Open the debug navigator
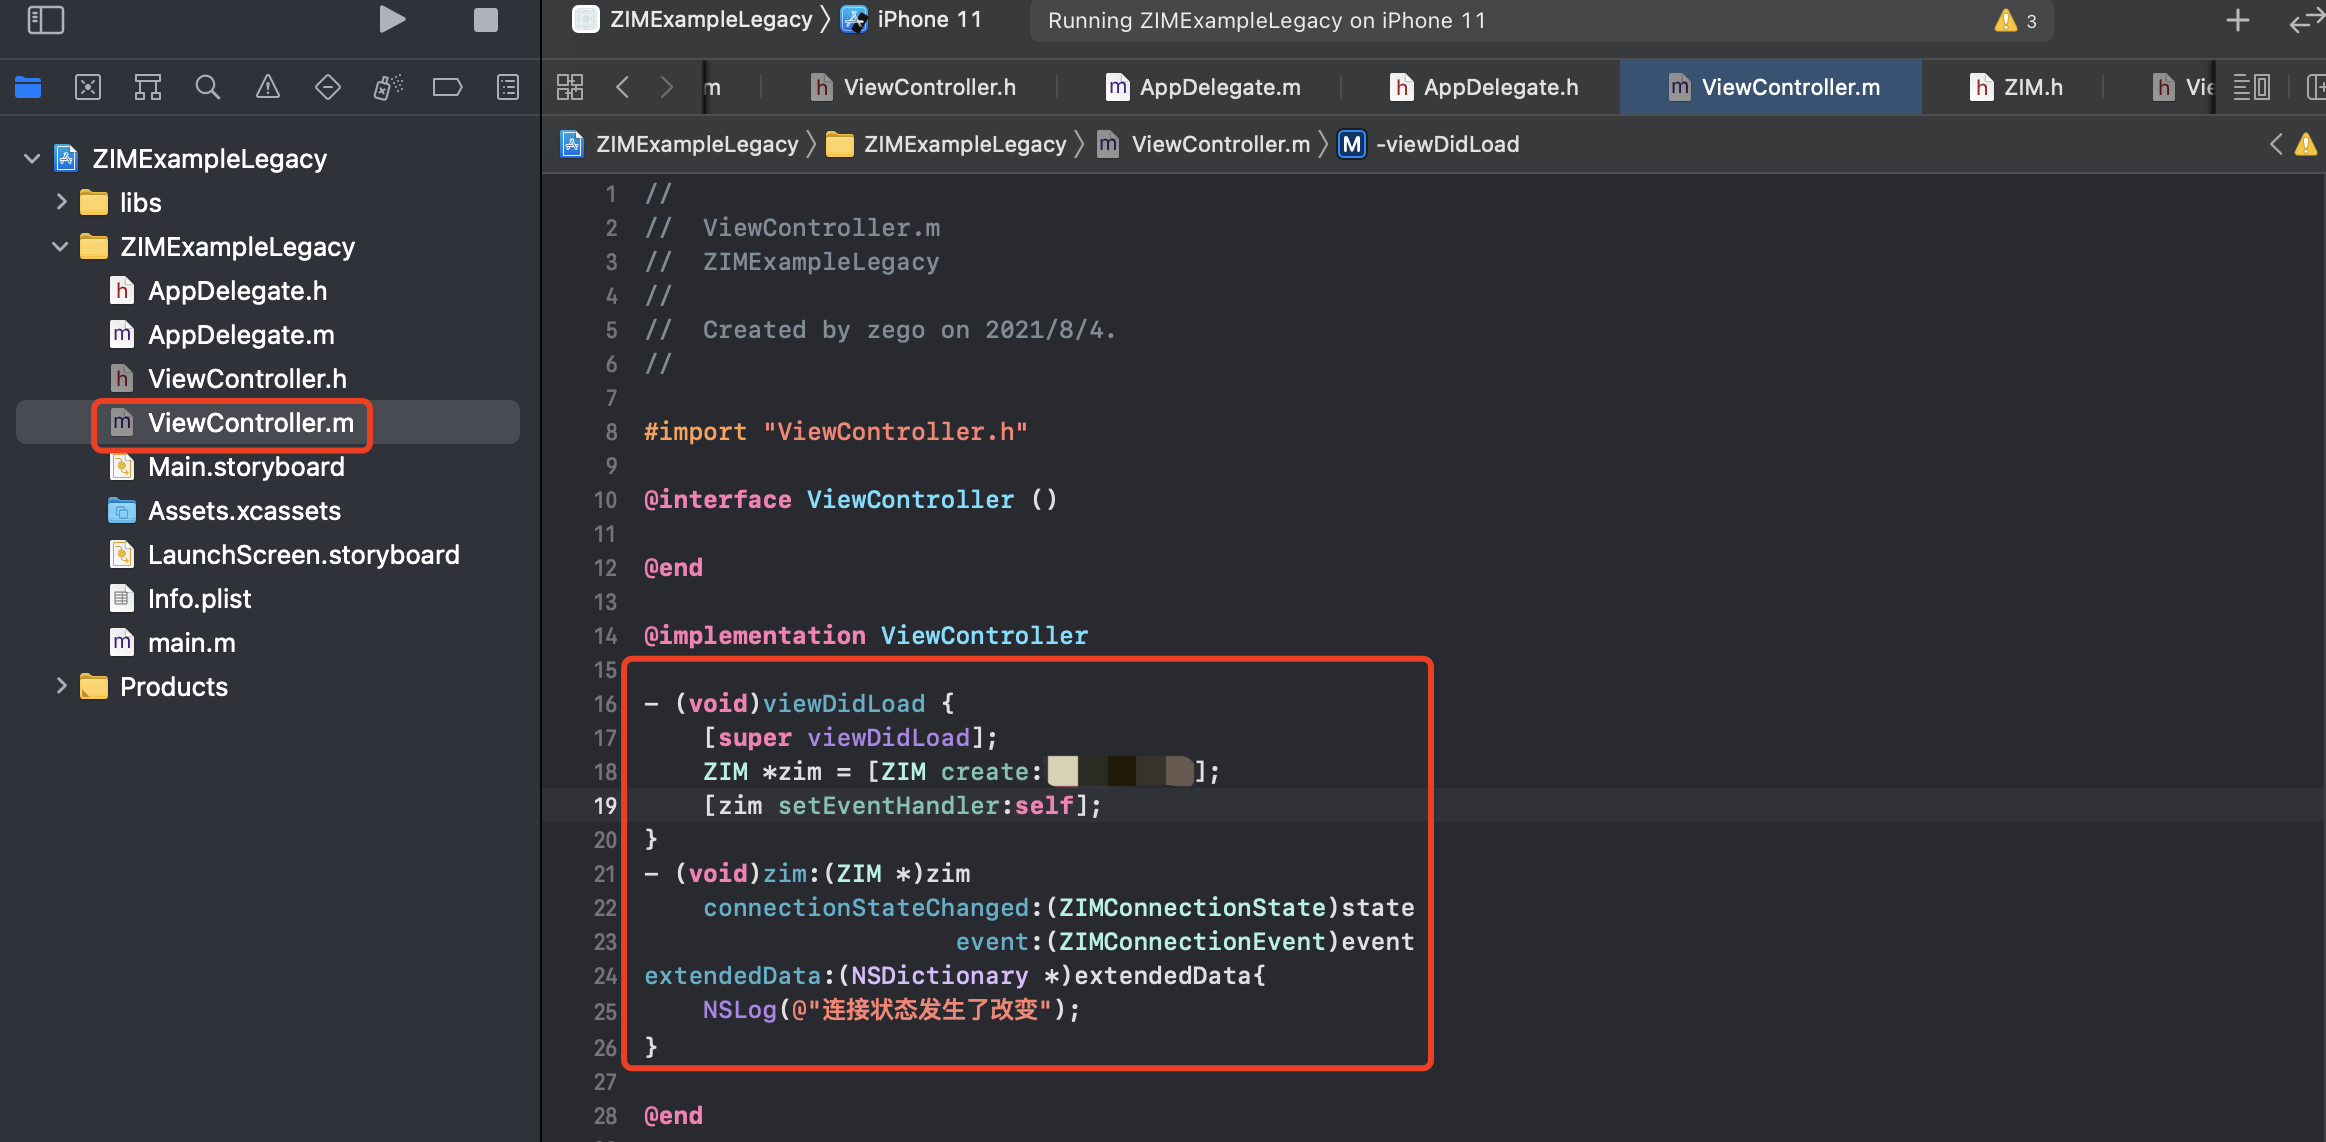 click(388, 88)
